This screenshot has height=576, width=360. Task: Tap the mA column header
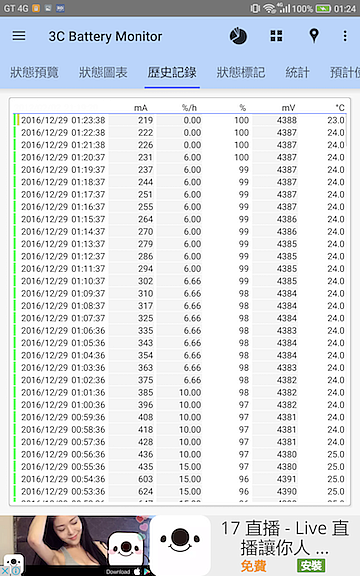141,108
